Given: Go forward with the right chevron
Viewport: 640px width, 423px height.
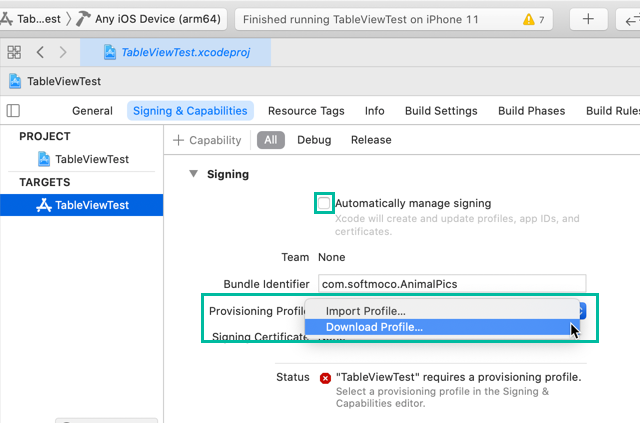Looking at the screenshot, I should pos(63,52).
